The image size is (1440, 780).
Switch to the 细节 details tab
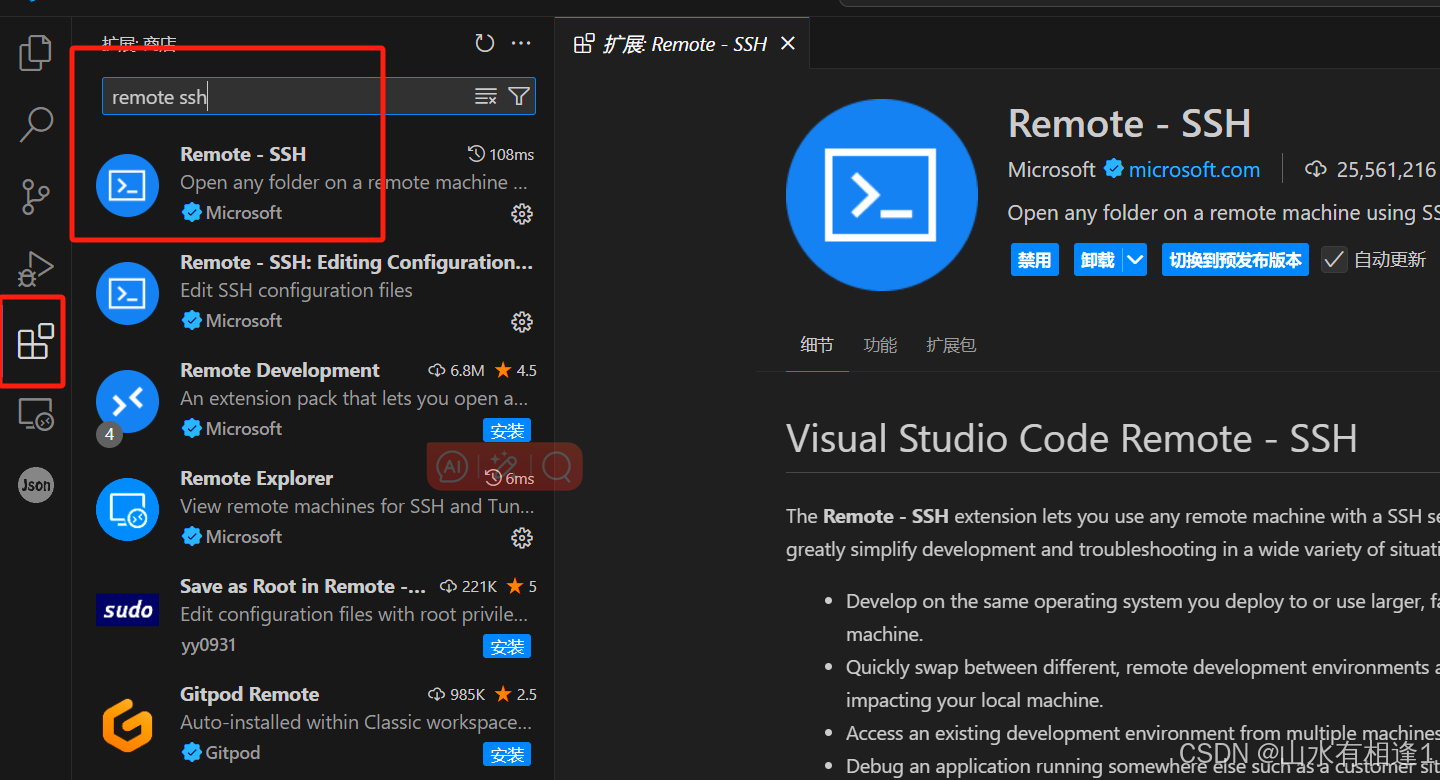(x=817, y=345)
